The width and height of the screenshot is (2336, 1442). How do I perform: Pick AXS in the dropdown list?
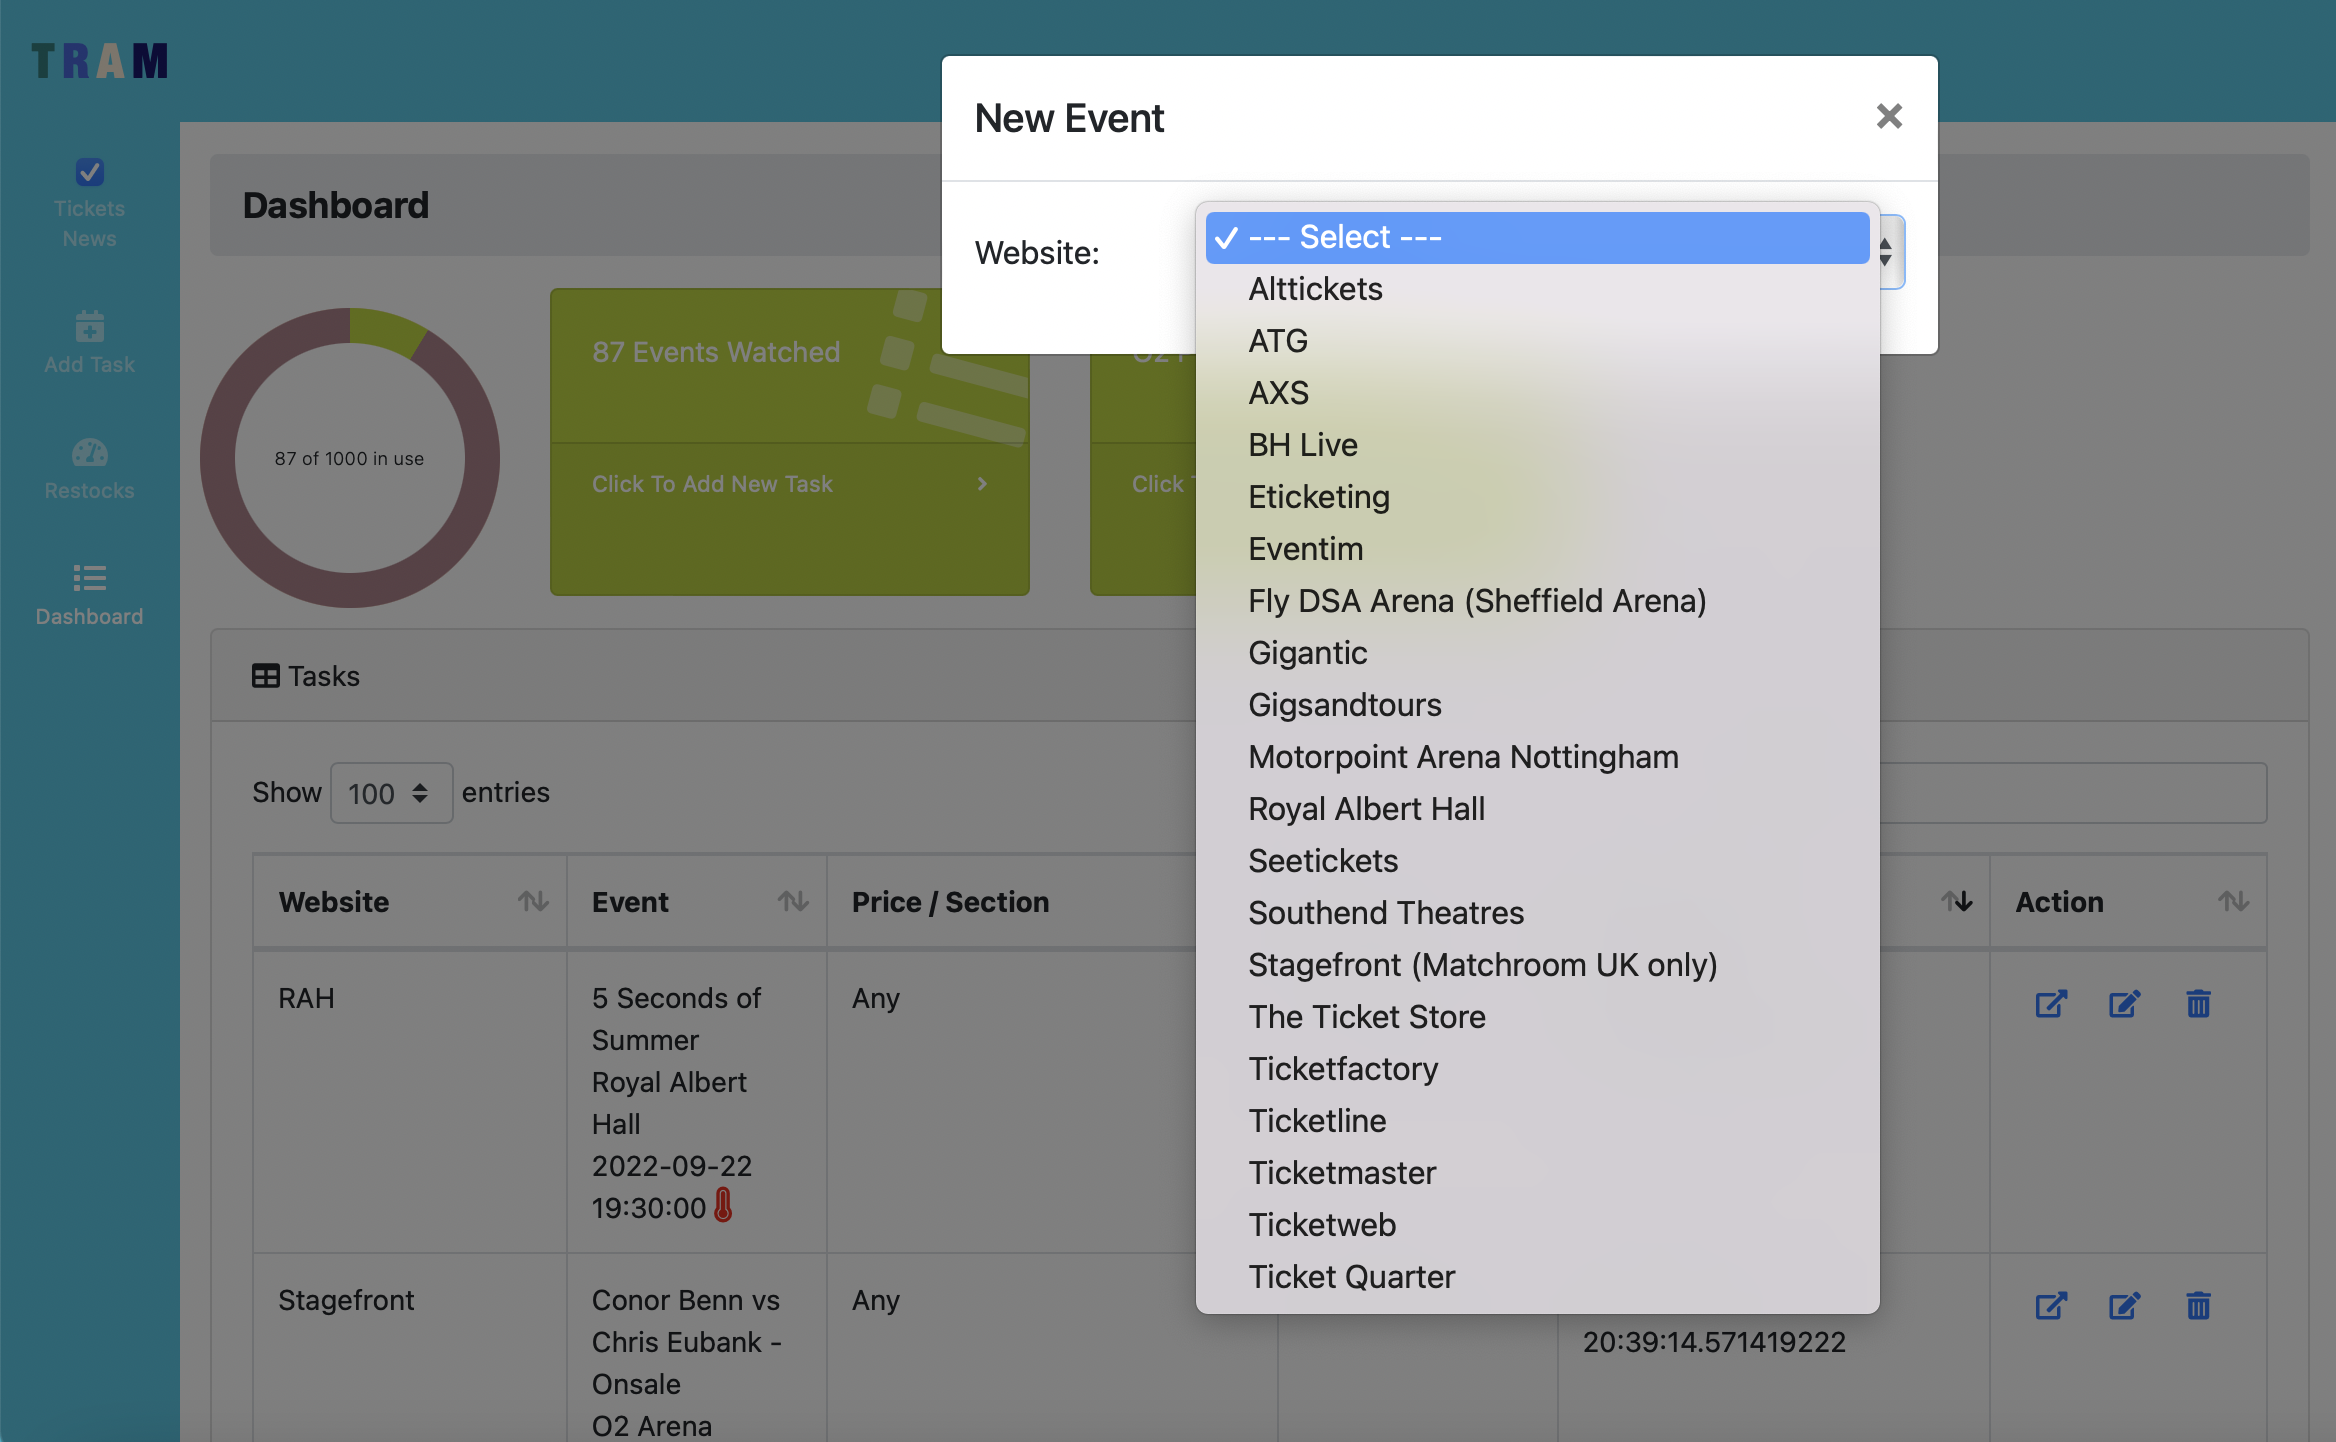coord(1278,392)
